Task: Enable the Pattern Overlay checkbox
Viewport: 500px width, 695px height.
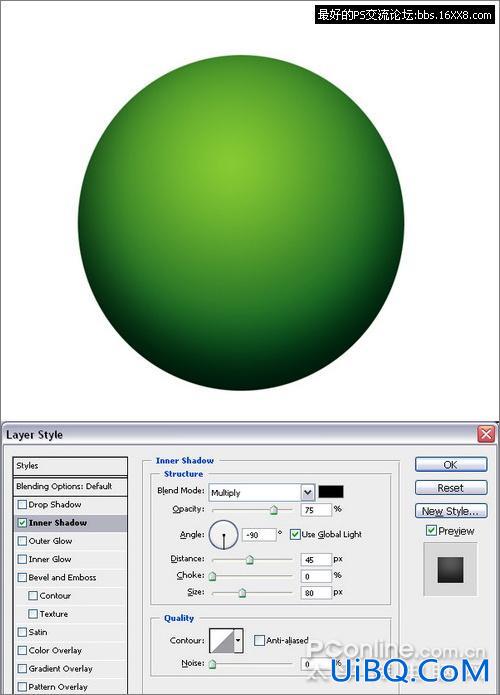Action: coord(22,686)
